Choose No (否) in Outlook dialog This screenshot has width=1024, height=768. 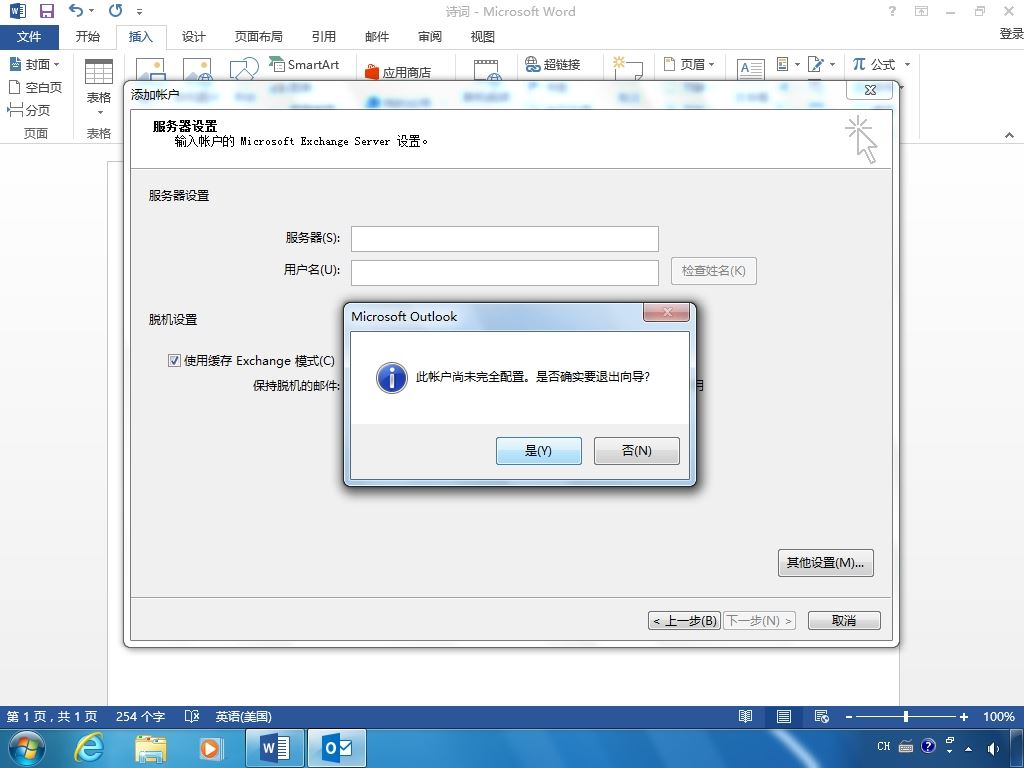(637, 451)
